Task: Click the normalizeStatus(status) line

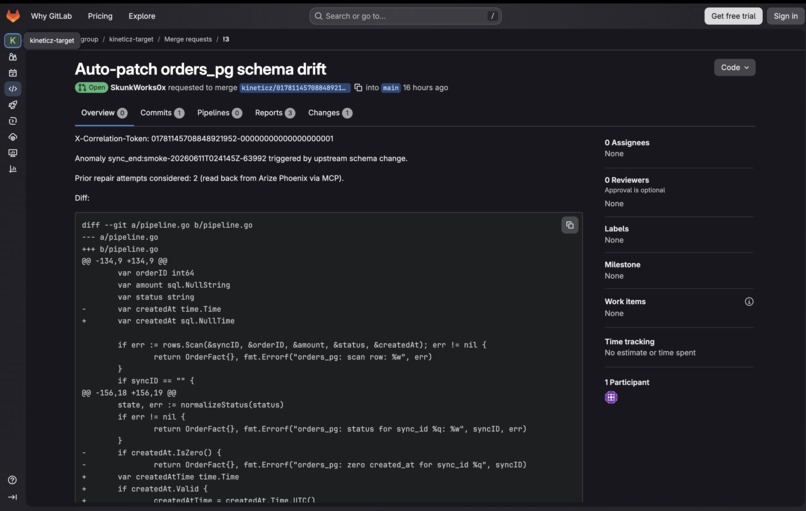Action: (200, 405)
